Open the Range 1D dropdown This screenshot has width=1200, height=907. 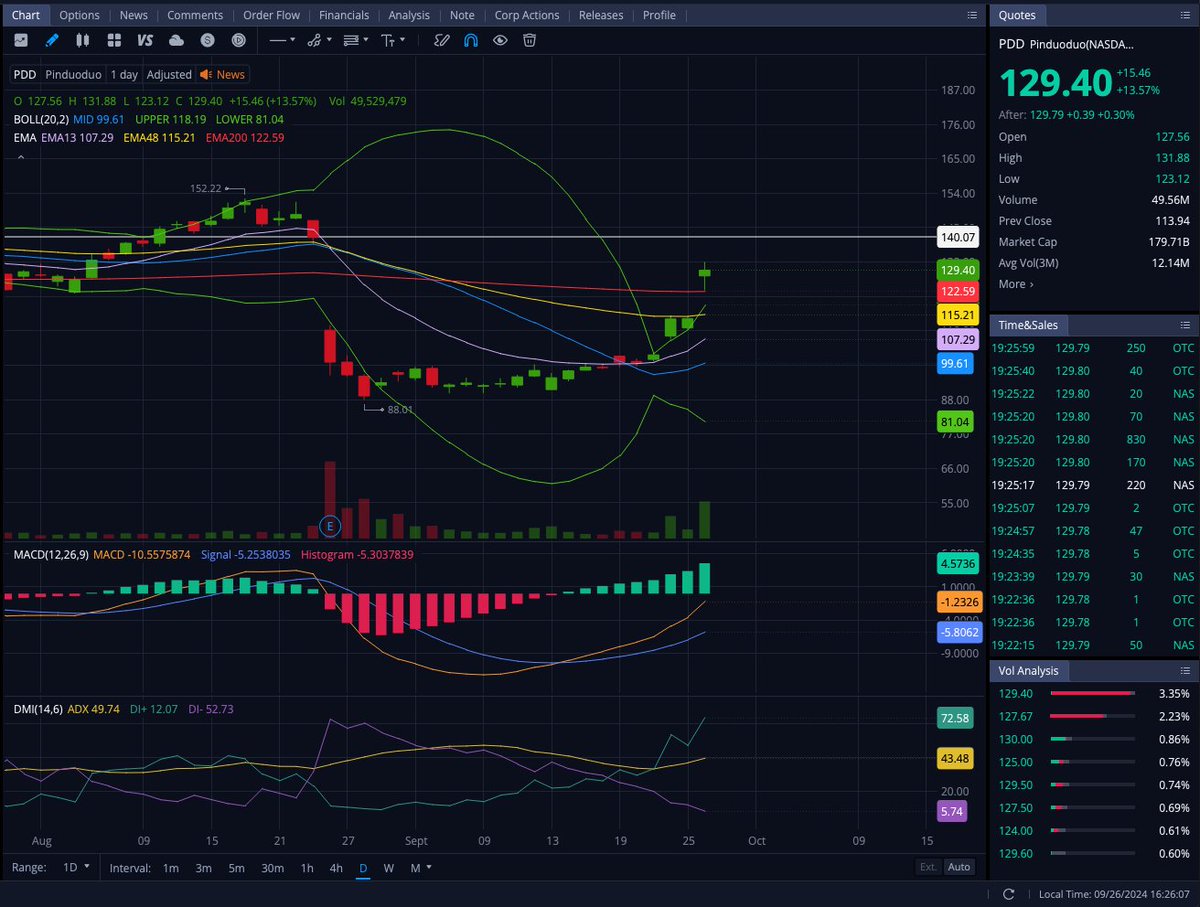click(x=76, y=867)
